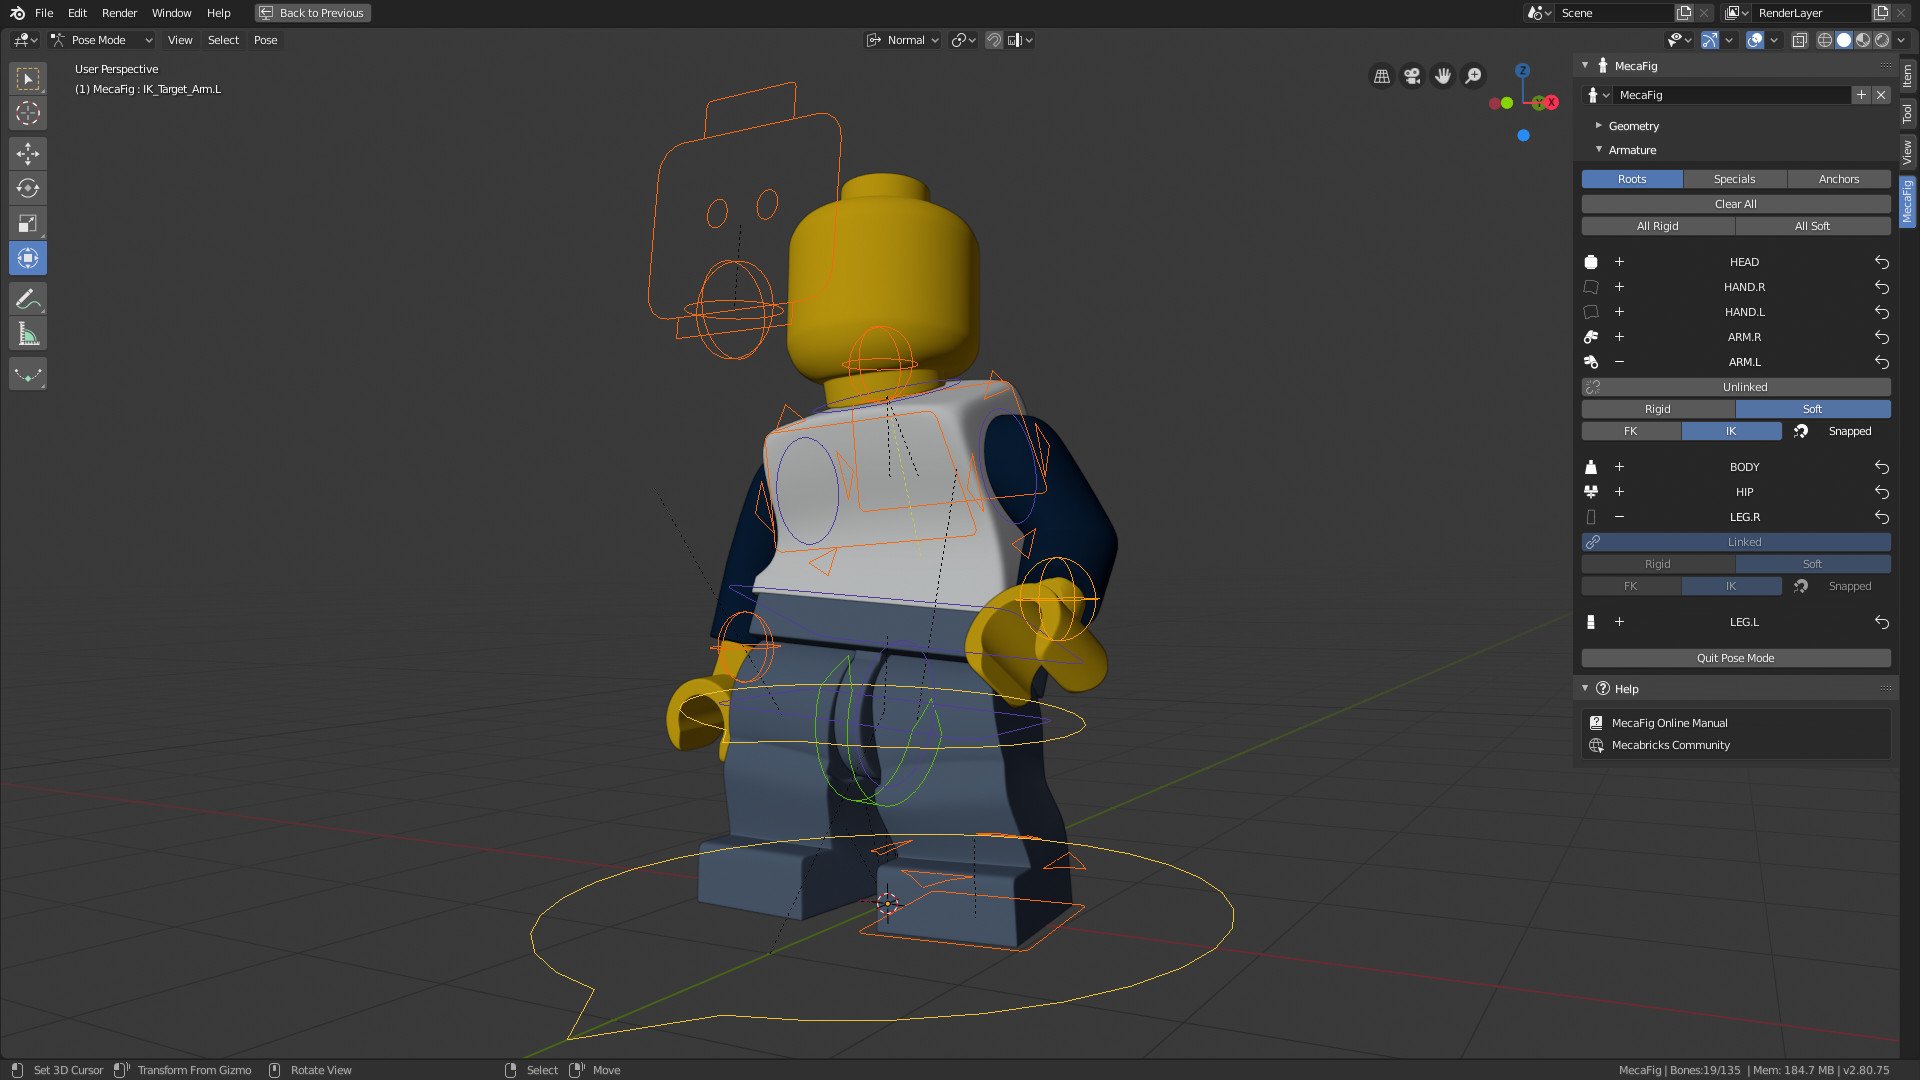Open the editor type dropdown

tap(25, 40)
